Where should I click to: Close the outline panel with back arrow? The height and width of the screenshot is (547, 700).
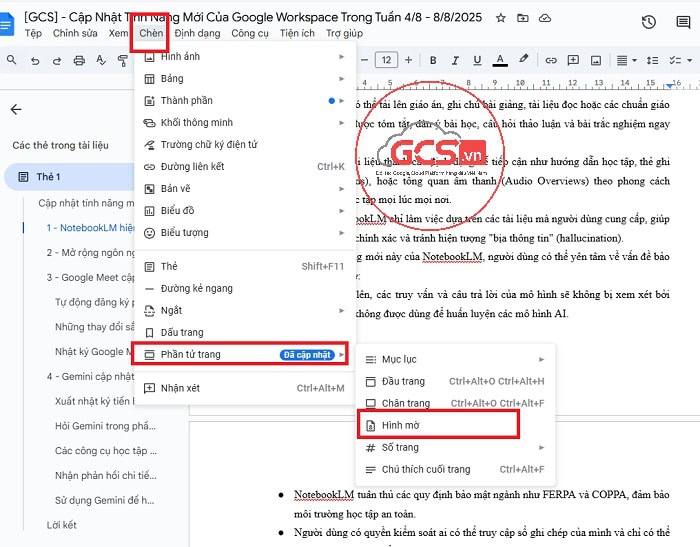tap(15, 110)
